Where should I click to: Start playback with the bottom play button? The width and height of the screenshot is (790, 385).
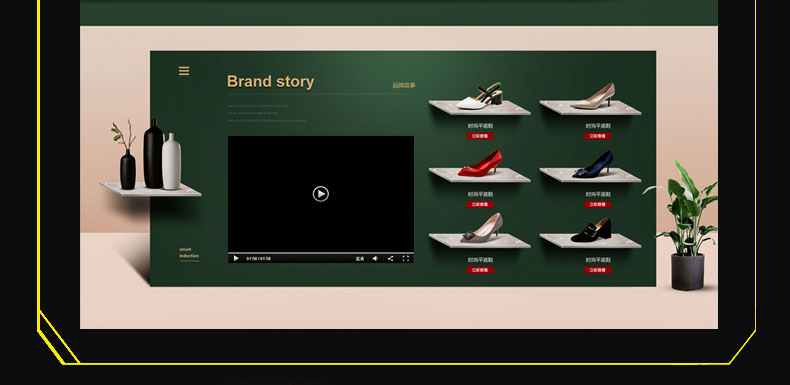pos(236,259)
